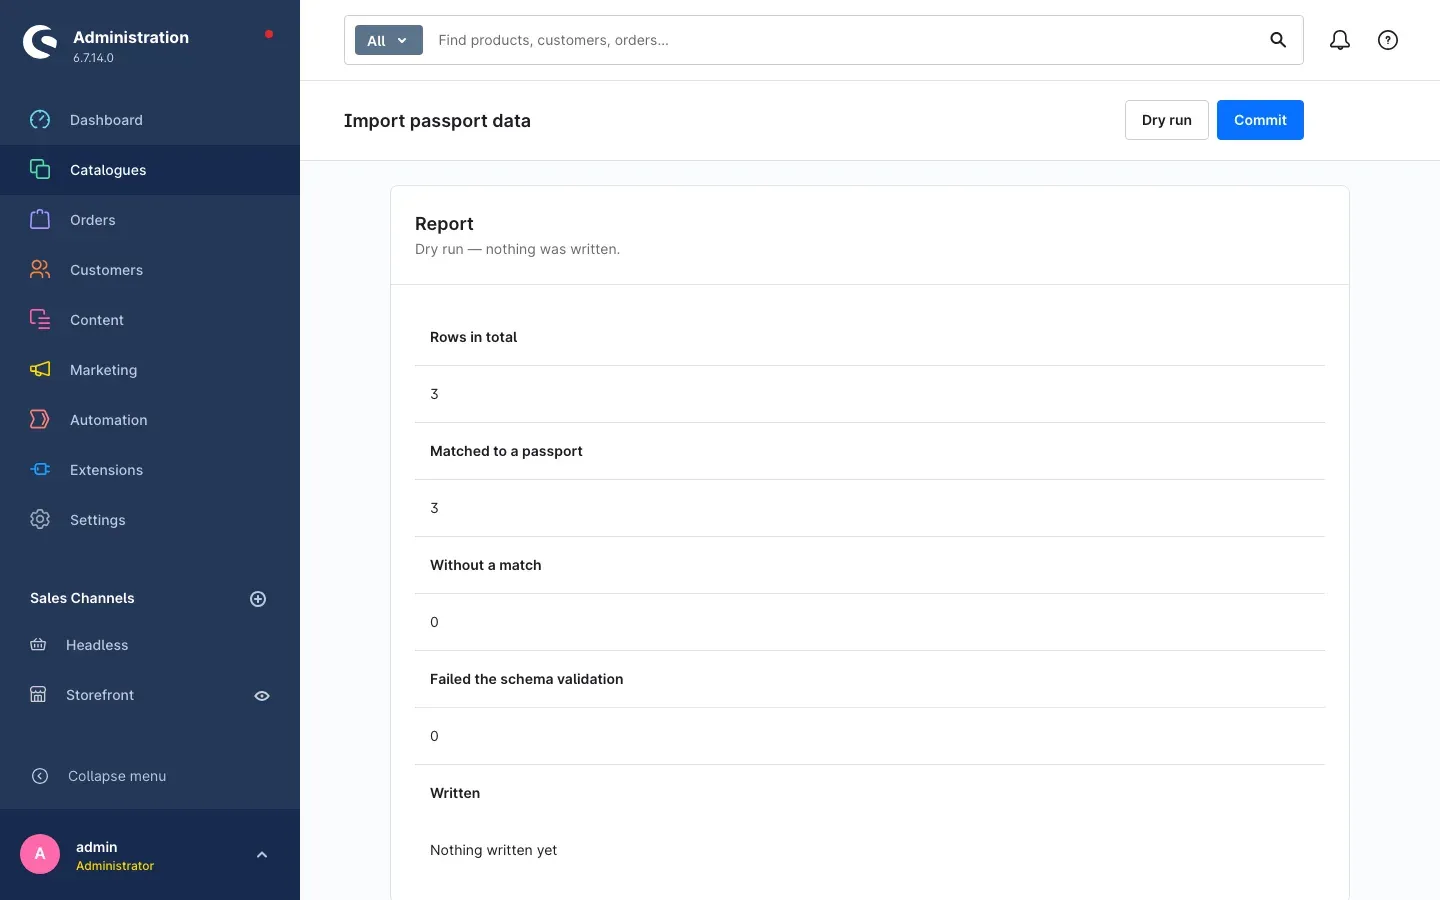
Task: Open the help question mark icon
Action: click(1388, 40)
